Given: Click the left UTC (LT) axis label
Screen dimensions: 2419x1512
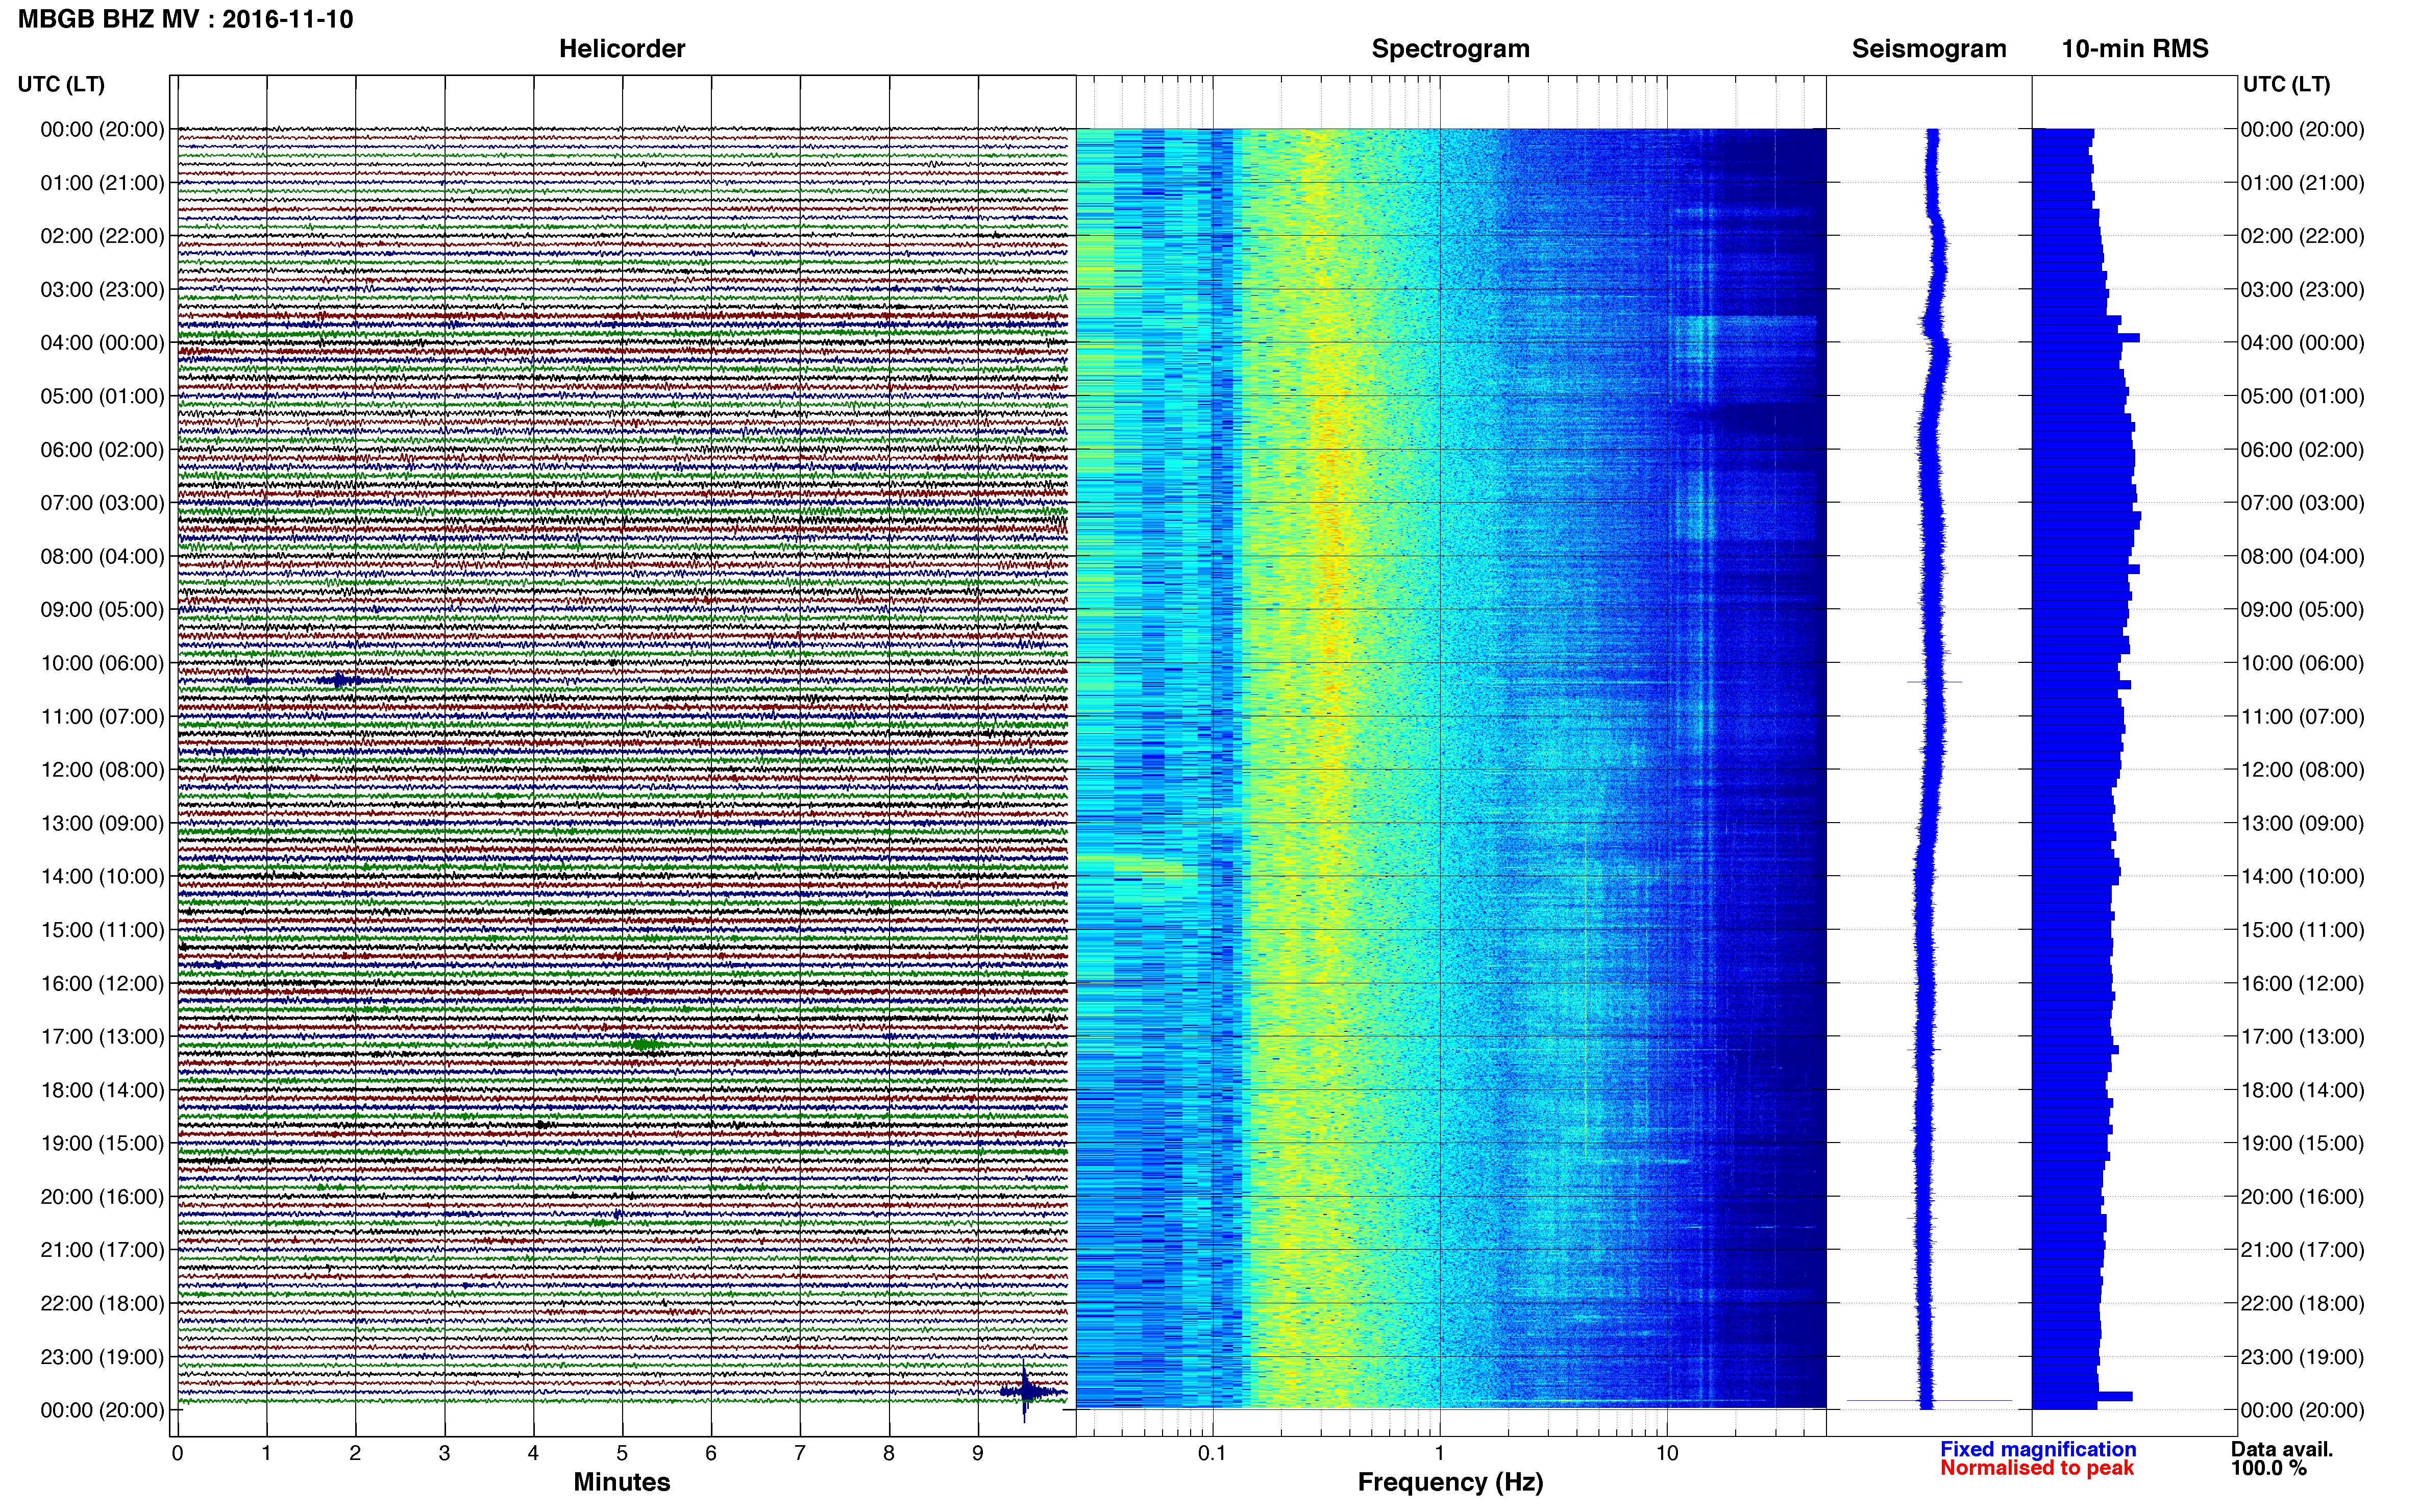Looking at the screenshot, I should 61,84.
